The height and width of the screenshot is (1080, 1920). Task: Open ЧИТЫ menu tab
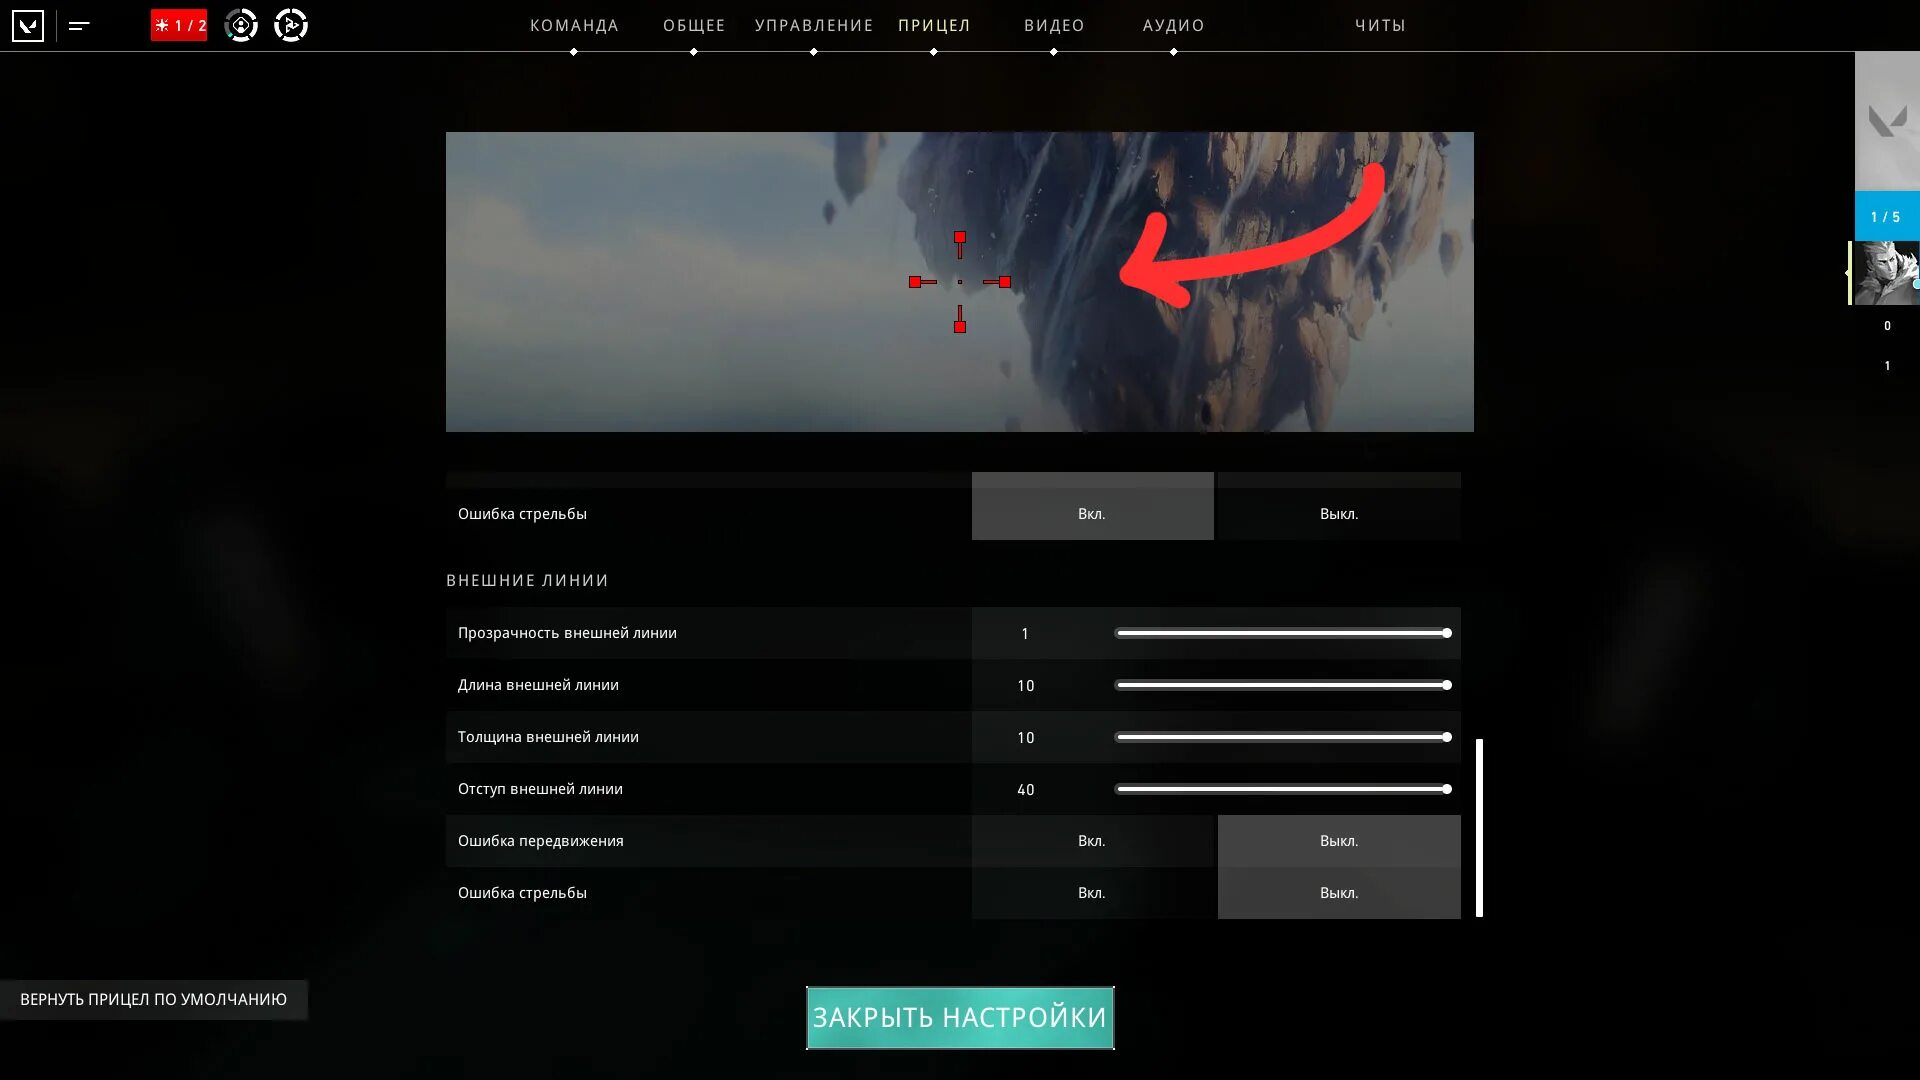pyautogui.click(x=1381, y=25)
